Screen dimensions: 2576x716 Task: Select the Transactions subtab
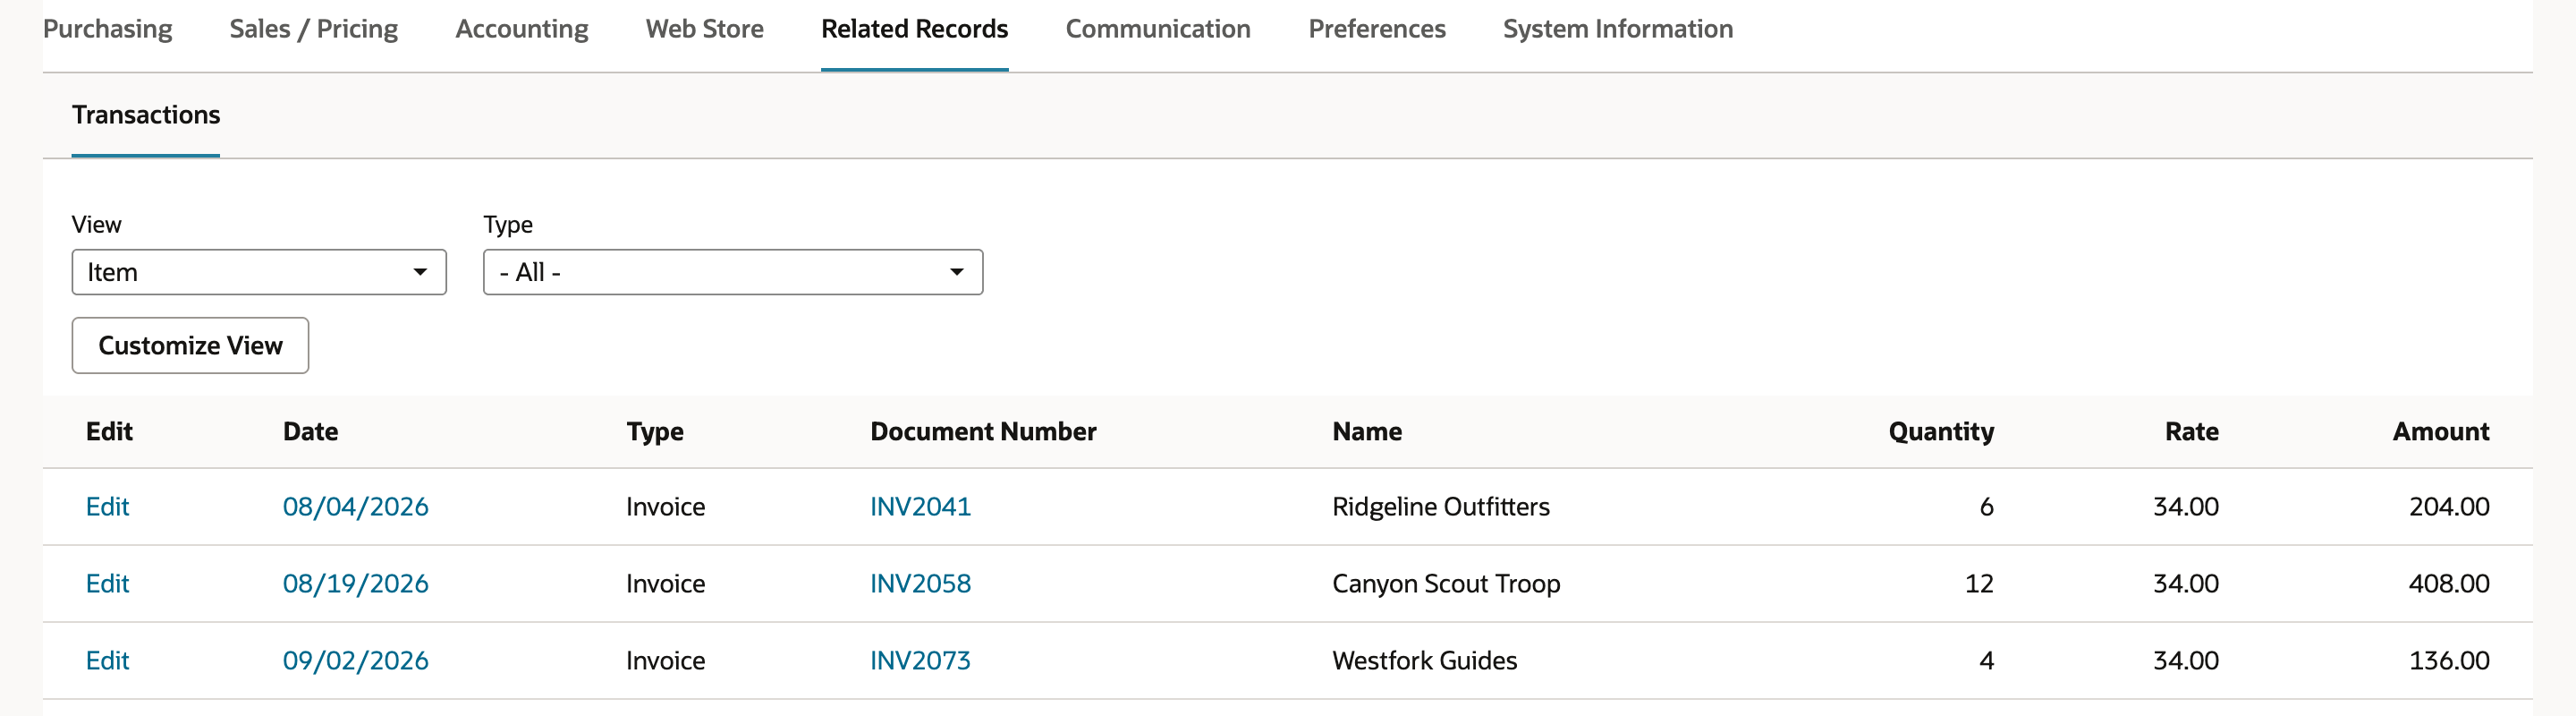pos(146,115)
